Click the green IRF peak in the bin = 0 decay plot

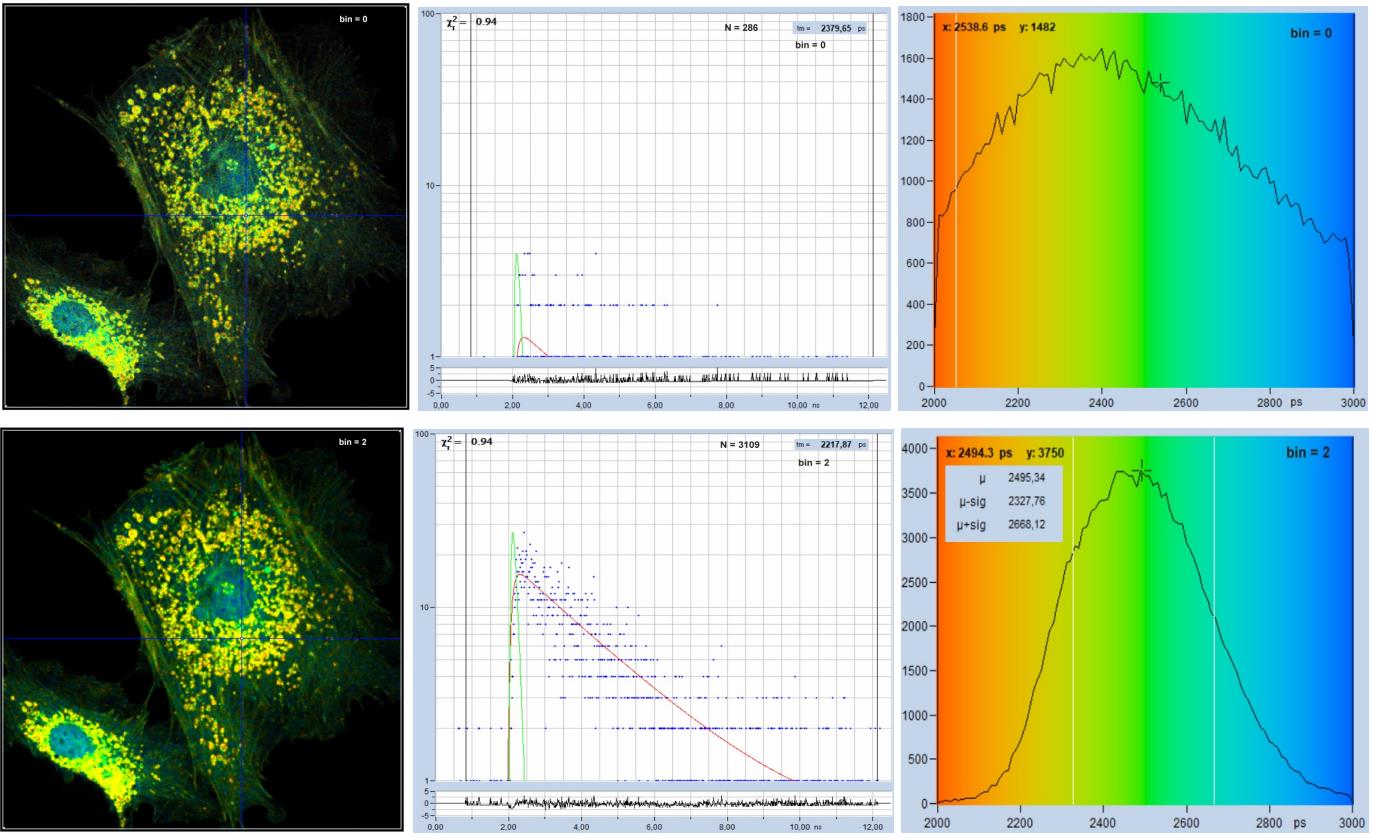(516, 256)
